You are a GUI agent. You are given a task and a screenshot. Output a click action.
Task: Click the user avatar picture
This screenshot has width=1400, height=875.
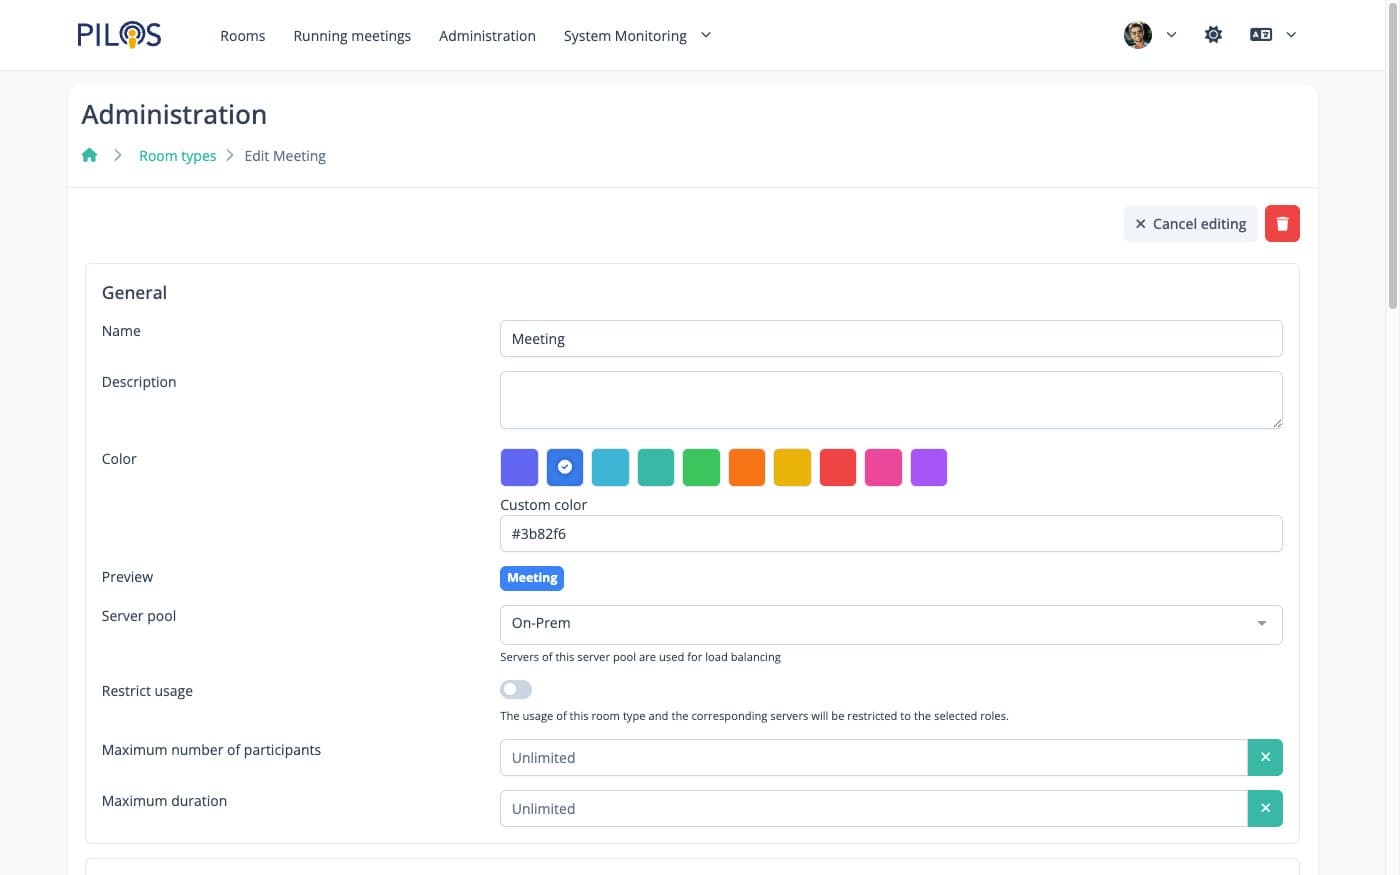click(1137, 35)
